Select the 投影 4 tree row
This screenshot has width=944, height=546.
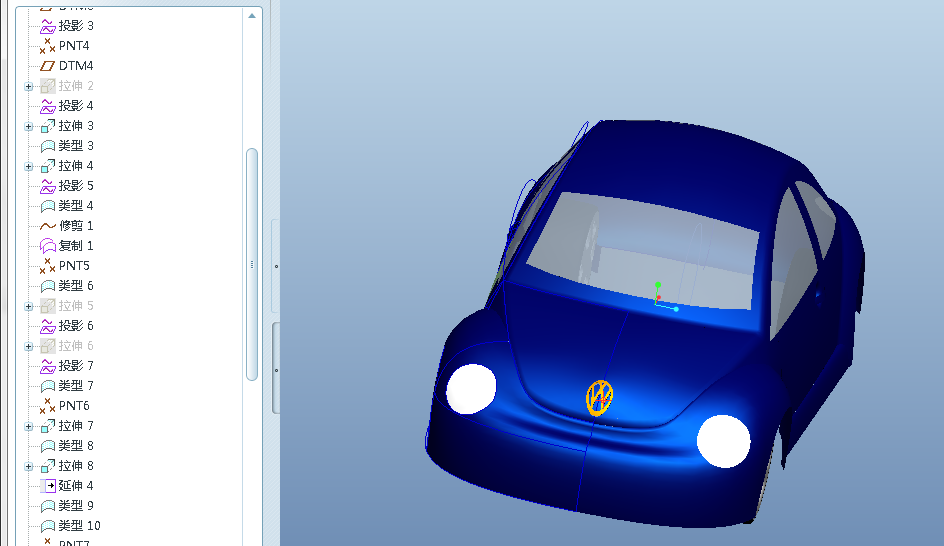(x=67, y=106)
